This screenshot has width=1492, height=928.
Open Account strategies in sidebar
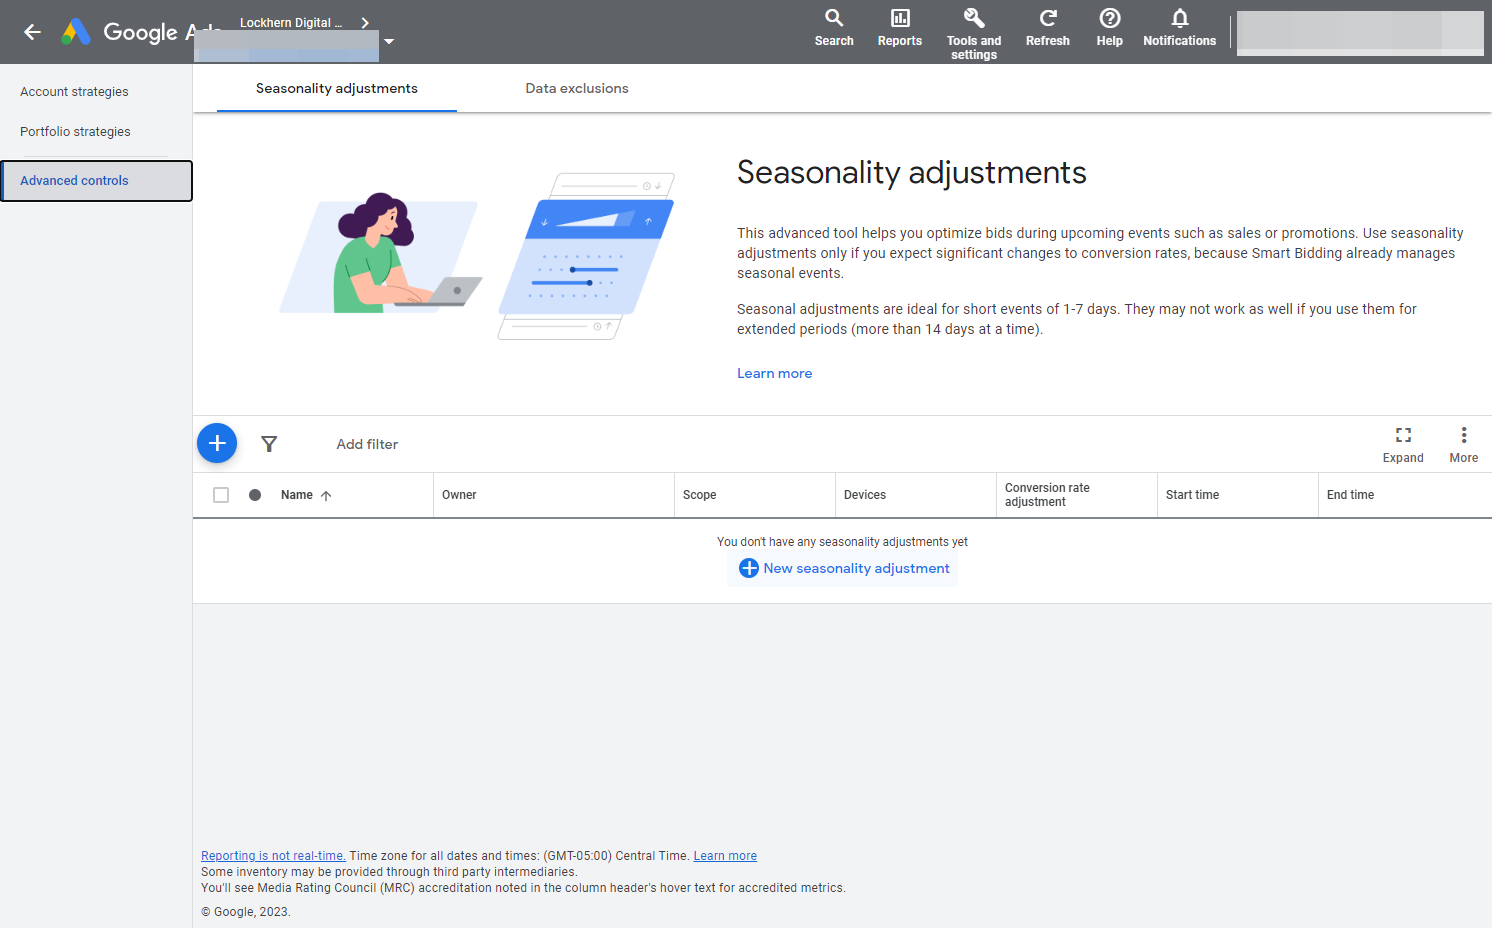(x=74, y=91)
